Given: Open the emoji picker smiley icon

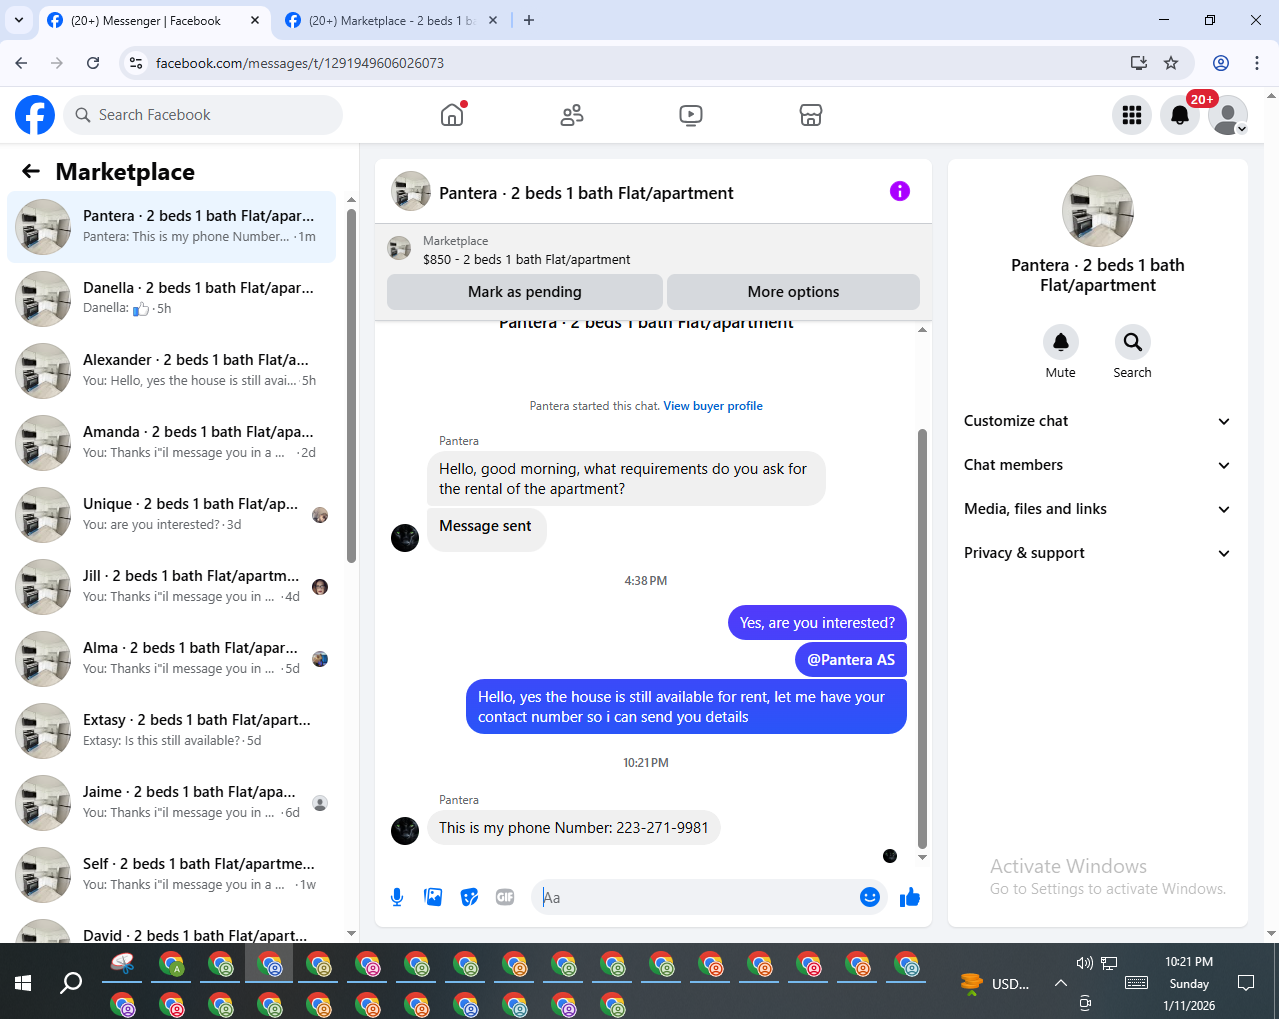Looking at the screenshot, I should pos(870,897).
